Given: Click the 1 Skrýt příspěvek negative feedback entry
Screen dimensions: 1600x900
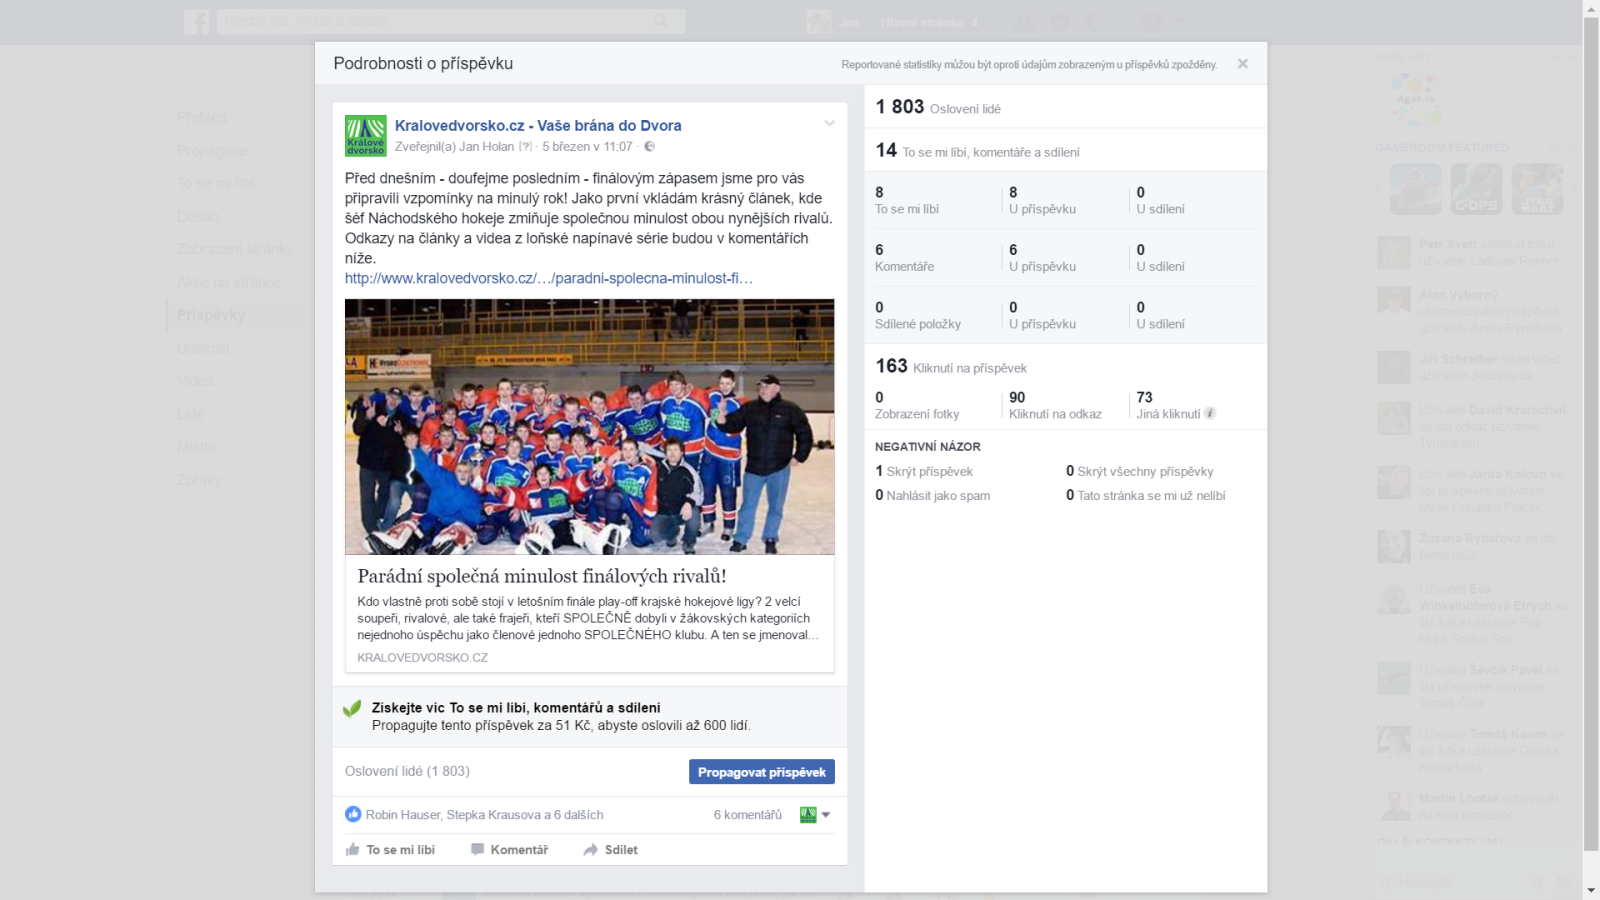Looking at the screenshot, I should (x=924, y=471).
